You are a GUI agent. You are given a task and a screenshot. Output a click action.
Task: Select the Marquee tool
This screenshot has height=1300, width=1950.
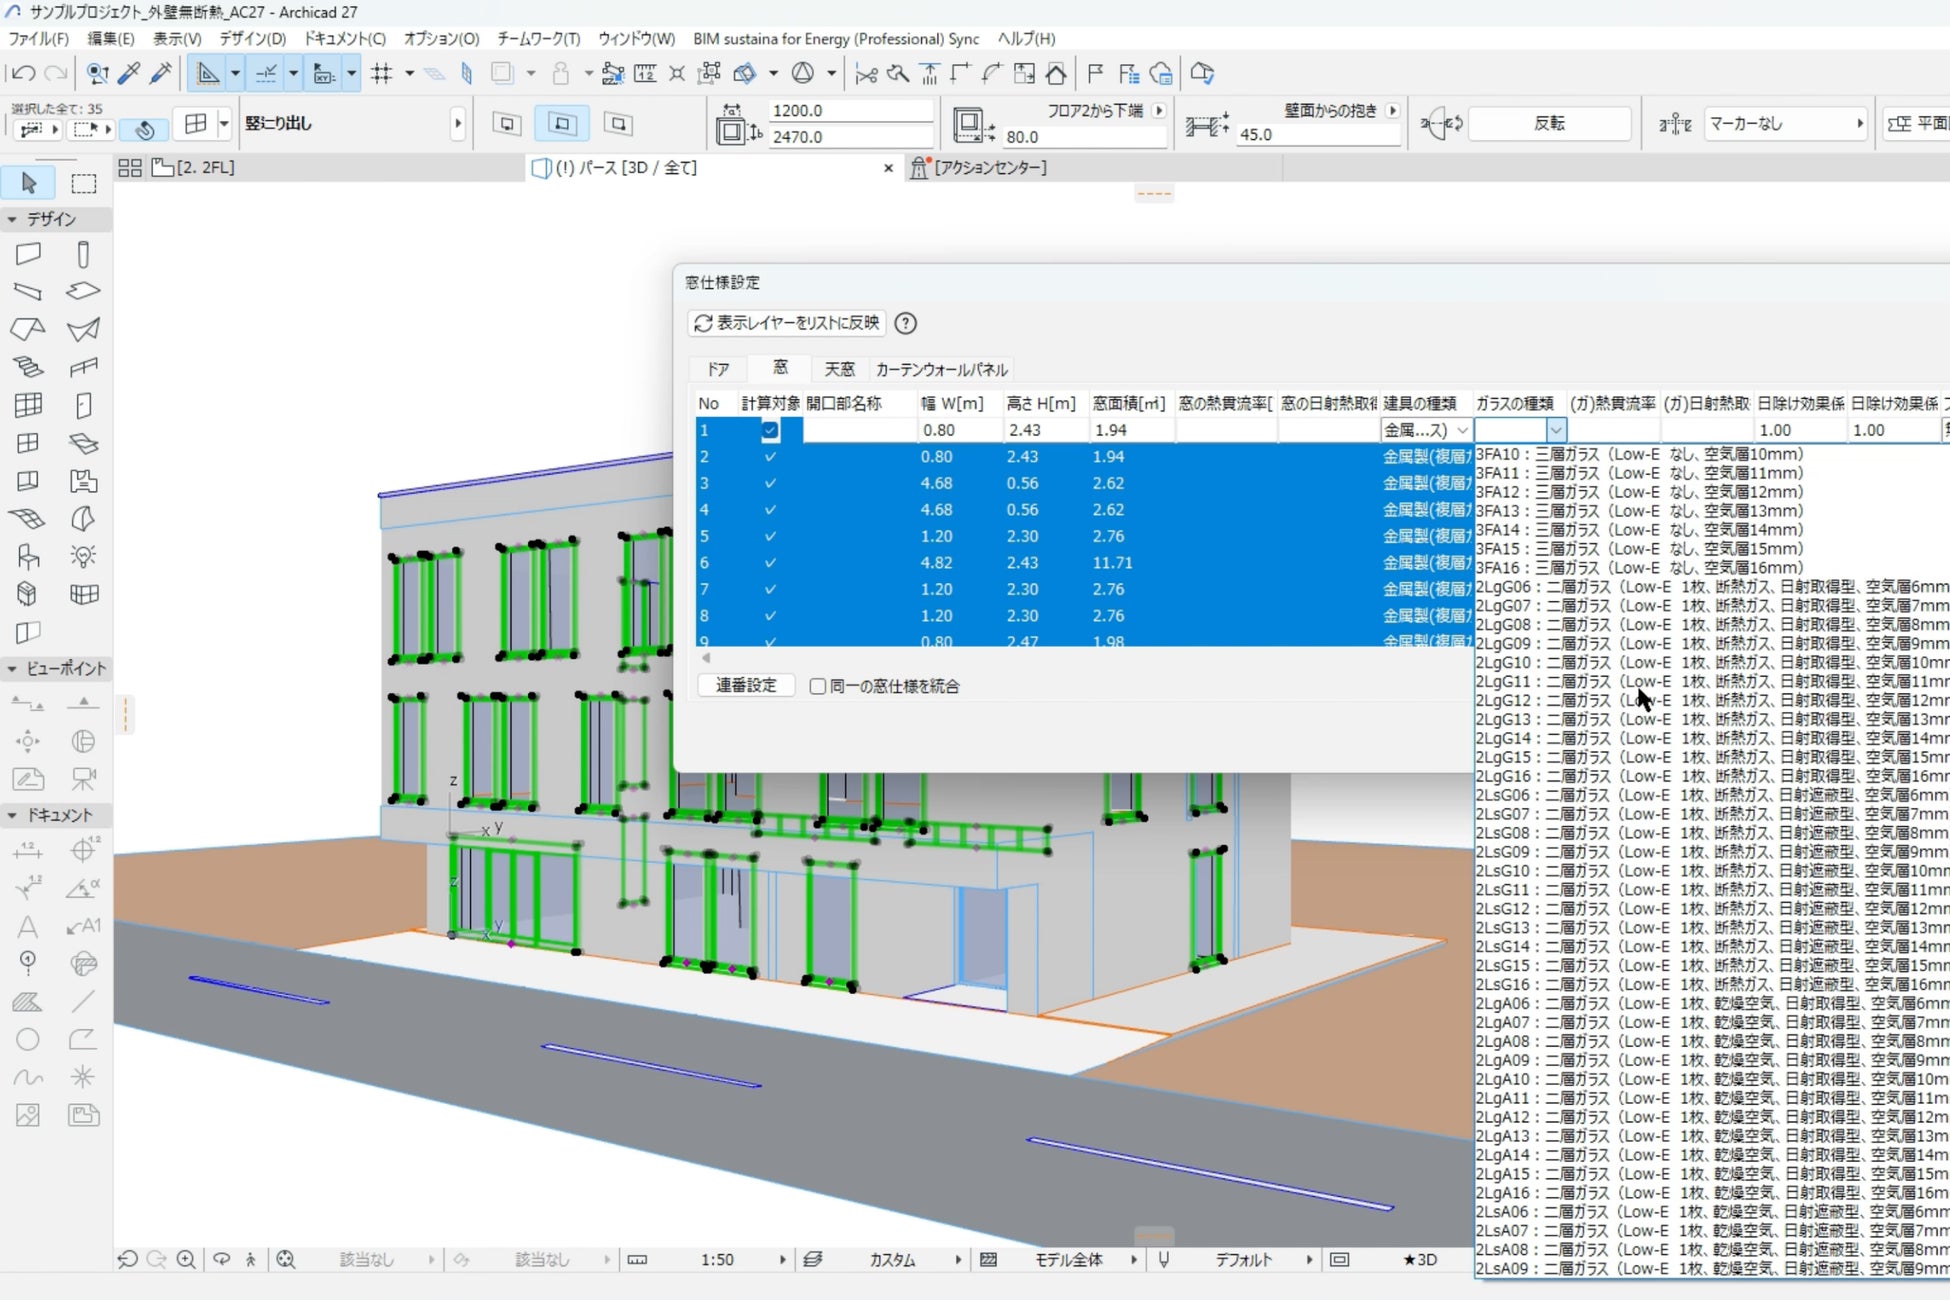[84, 183]
